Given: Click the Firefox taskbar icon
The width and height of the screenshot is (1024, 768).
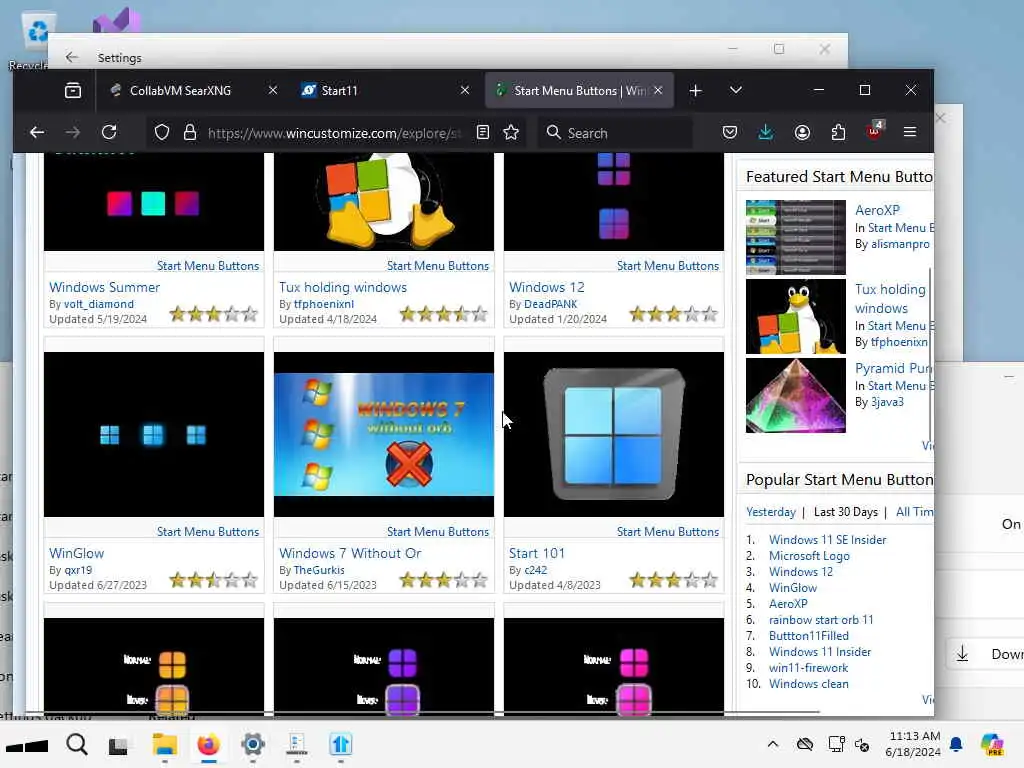Looking at the screenshot, I should (x=208, y=744).
